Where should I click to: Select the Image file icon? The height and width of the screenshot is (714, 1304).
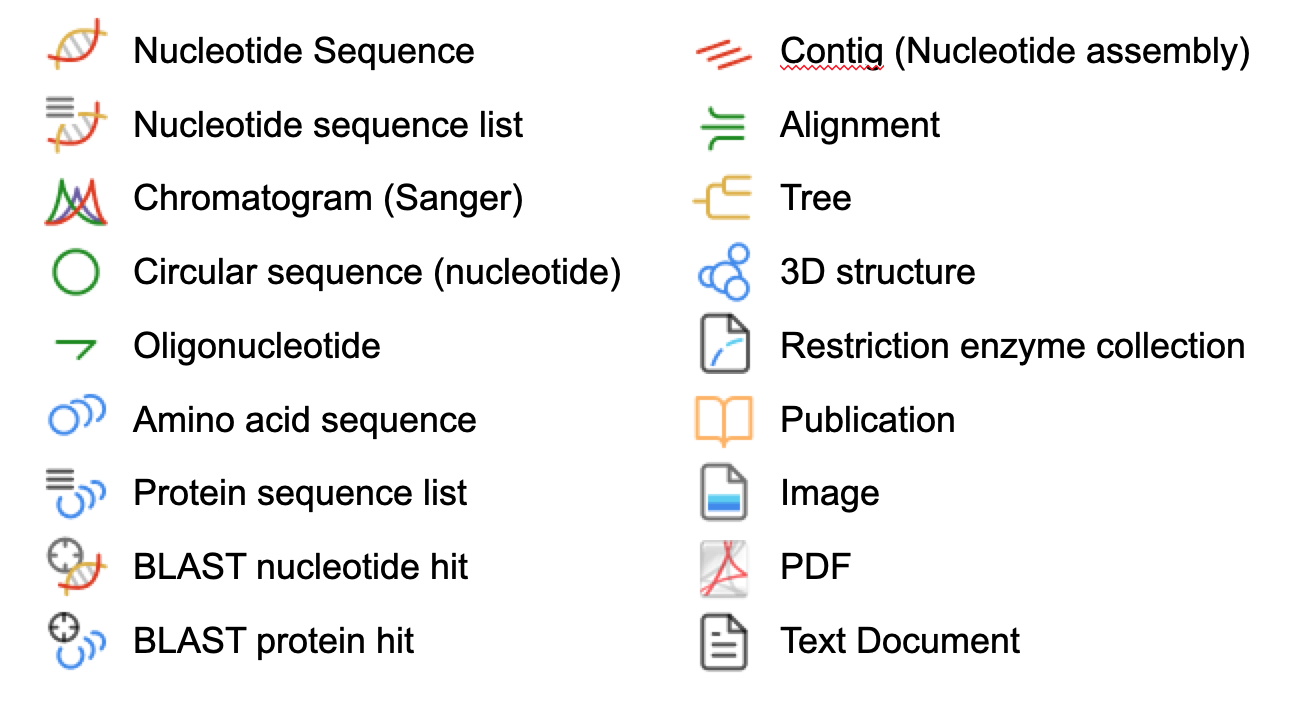coord(724,493)
